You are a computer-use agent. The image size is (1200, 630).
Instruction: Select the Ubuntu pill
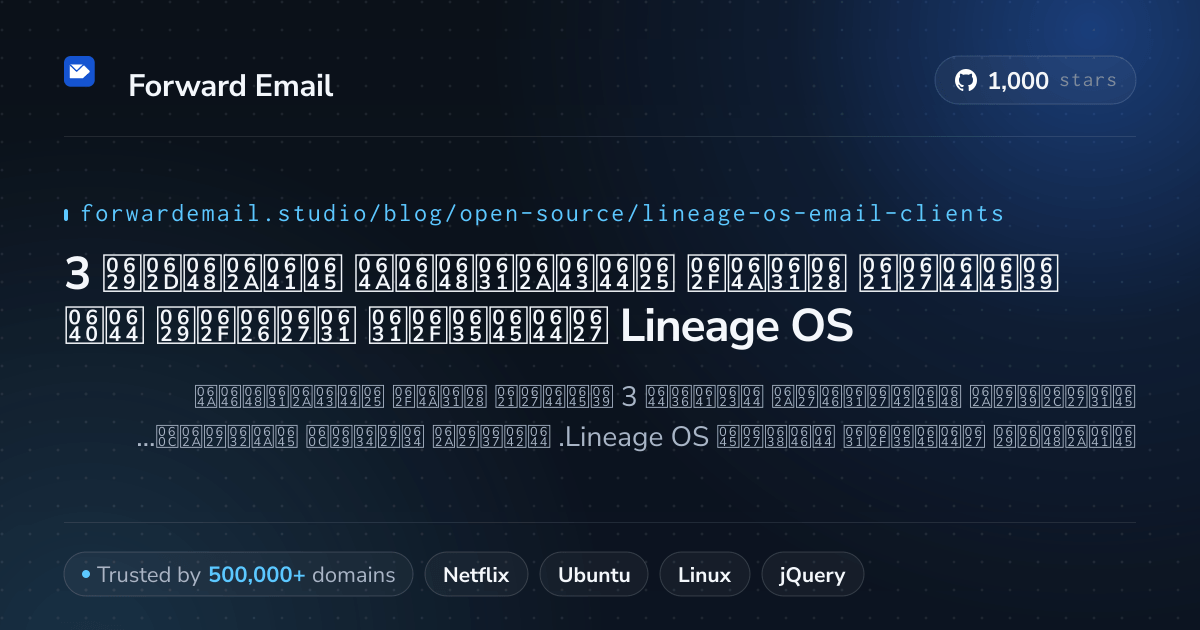click(594, 575)
